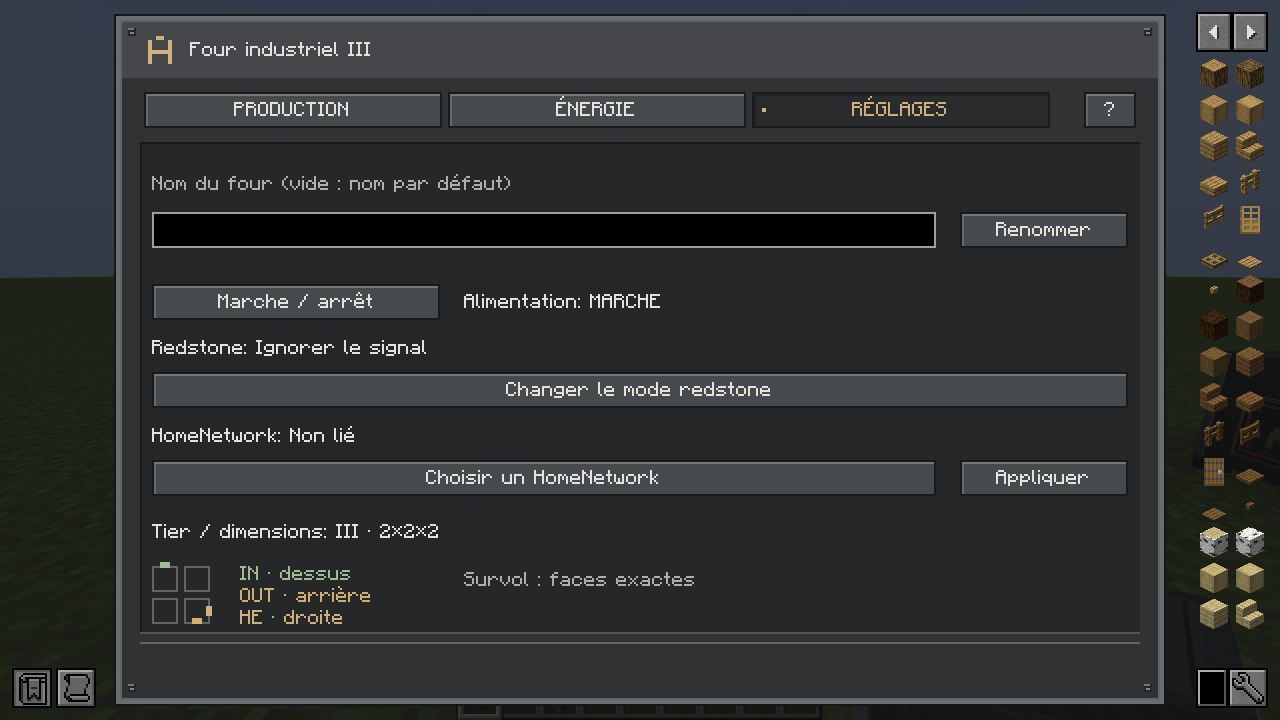Viewport: 1280px width, 720px height.
Task: Click the paper scroll icon
Action: click(x=76, y=688)
